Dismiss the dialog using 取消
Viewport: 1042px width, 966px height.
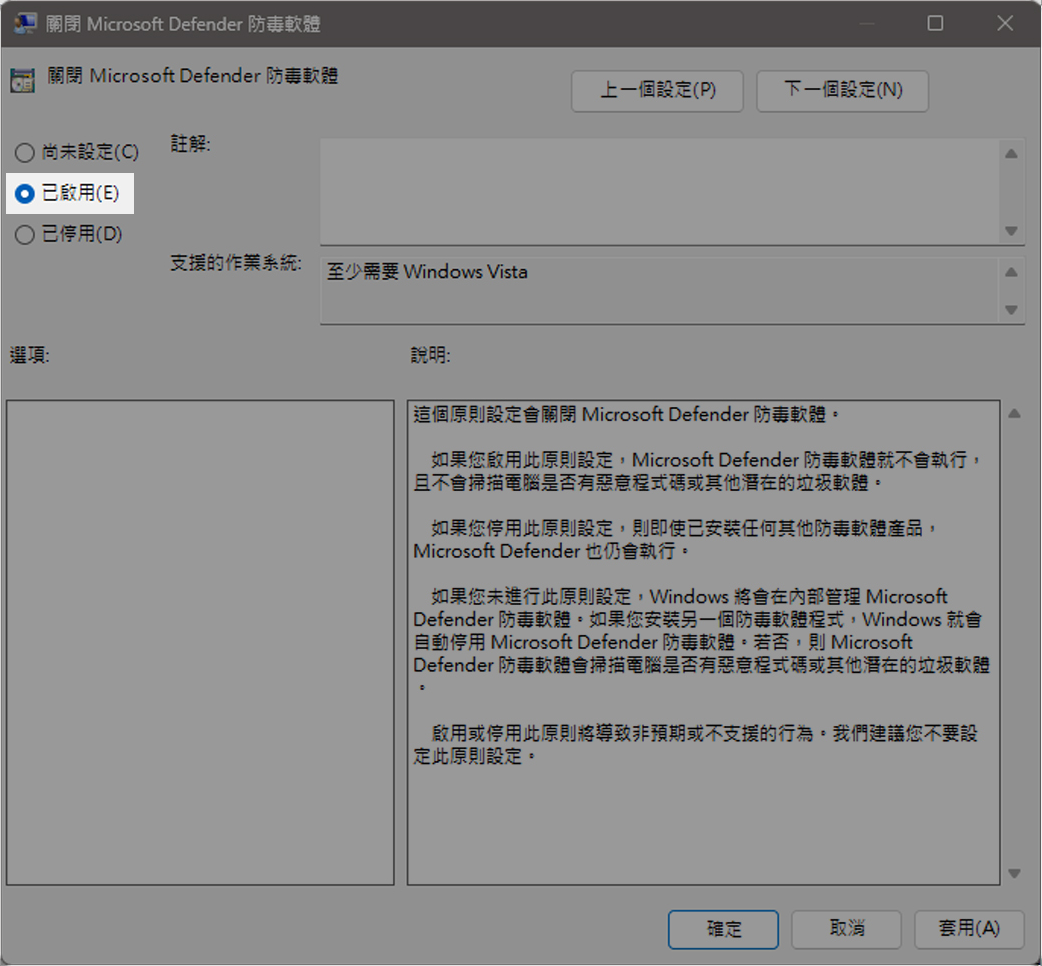846,928
